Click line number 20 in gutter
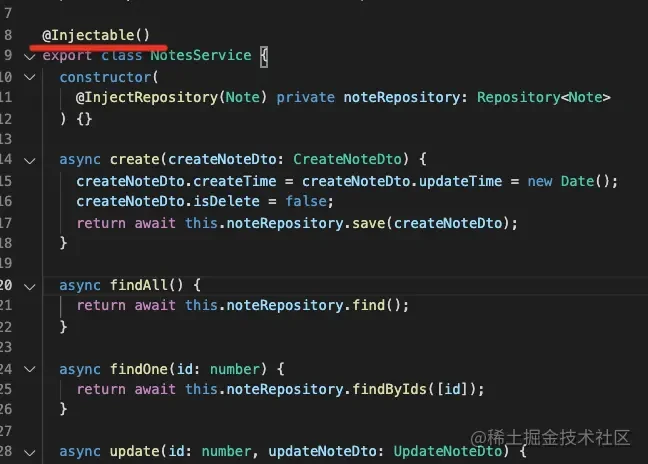Screen dimensions: 648x464 click(x=6, y=285)
